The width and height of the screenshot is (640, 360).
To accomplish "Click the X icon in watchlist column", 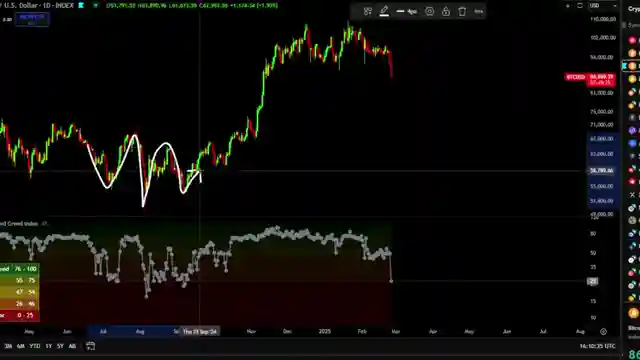I will point(632,195).
